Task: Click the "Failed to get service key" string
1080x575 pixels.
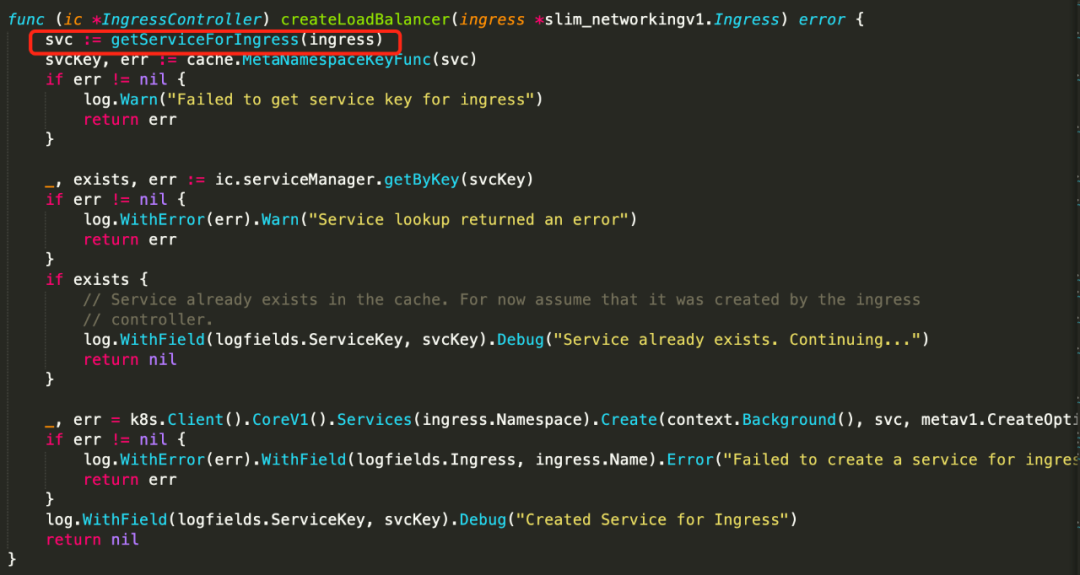Action: tap(351, 100)
